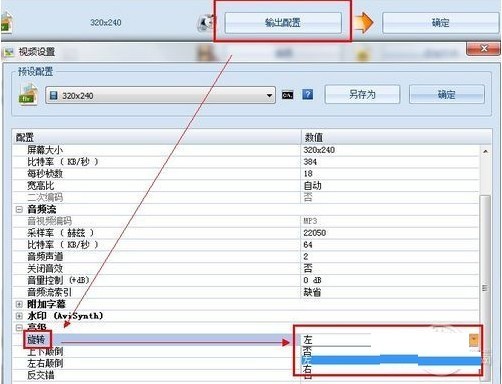The width and height of the screenshot is (502, 384).
Task: Open the 输出配置 output settings button
Action: pyautogui.click(x=283, y=23)
